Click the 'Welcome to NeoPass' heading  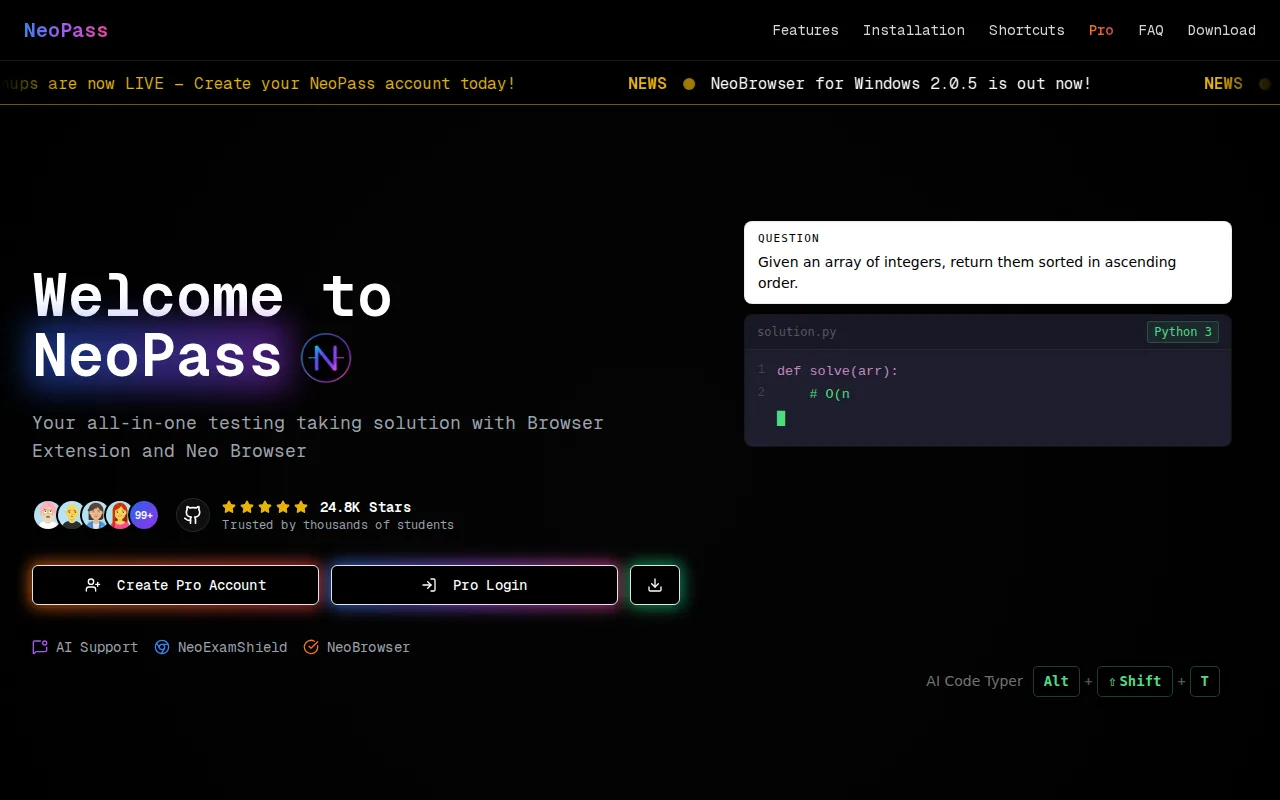pyautogui.click(x=212, y=326)
